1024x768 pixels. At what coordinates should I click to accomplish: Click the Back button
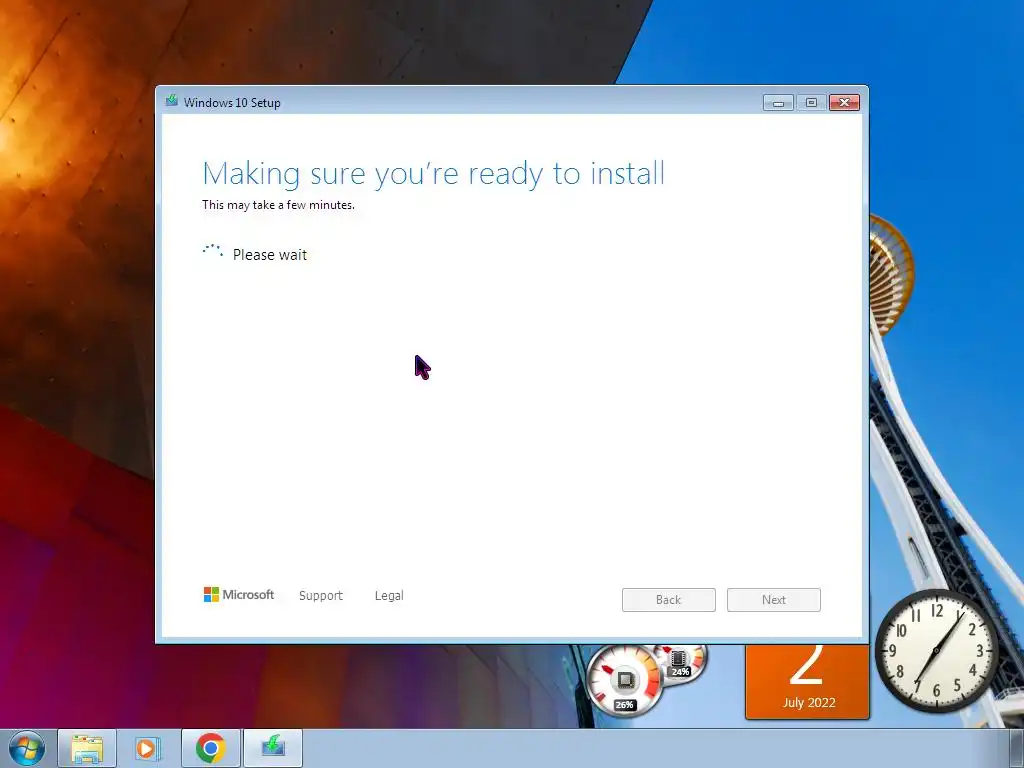coord(669,600)
